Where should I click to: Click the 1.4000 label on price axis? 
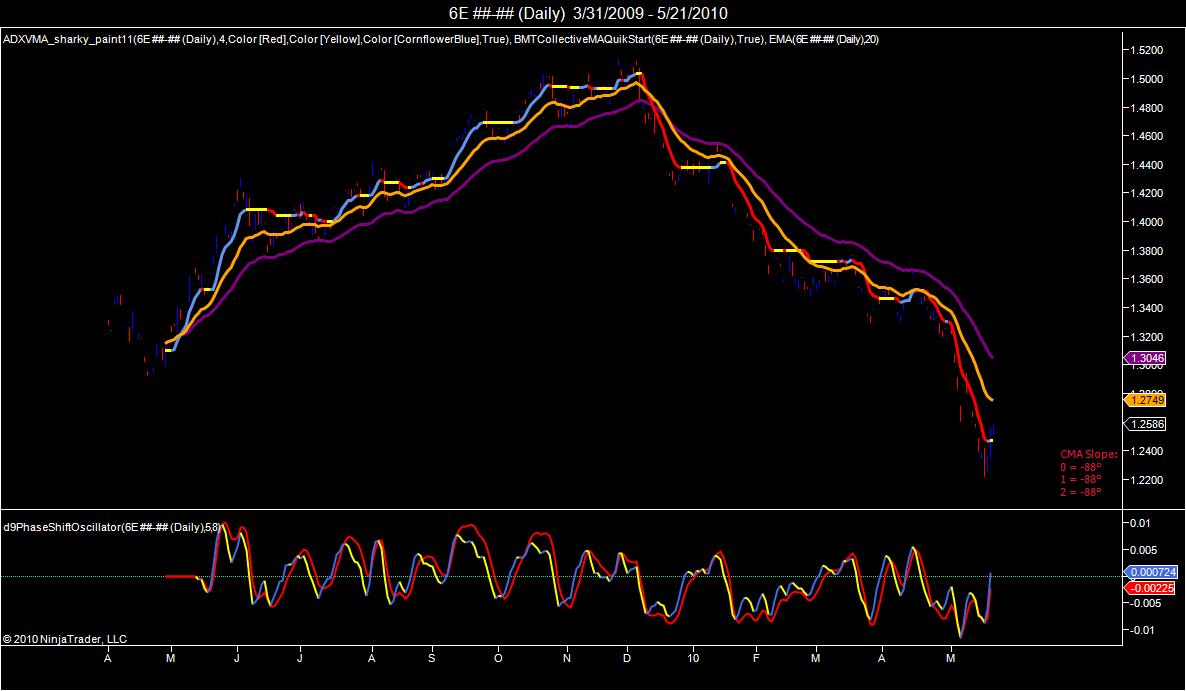[x=1147, y=222]
